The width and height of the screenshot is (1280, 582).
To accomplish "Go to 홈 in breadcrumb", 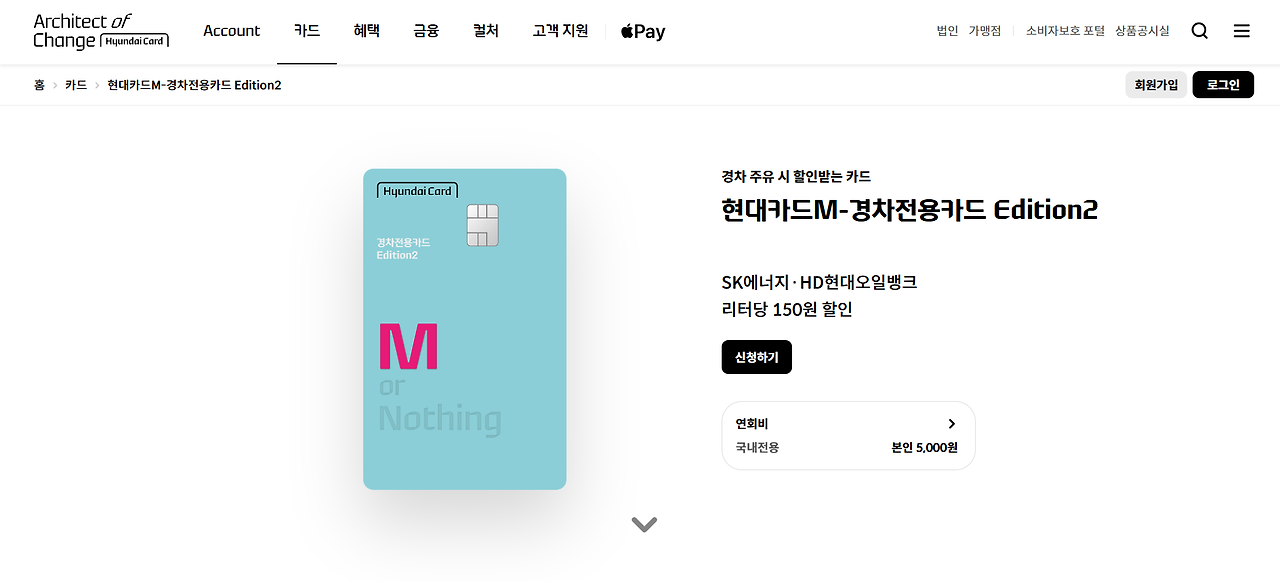I will coord(39,85).
